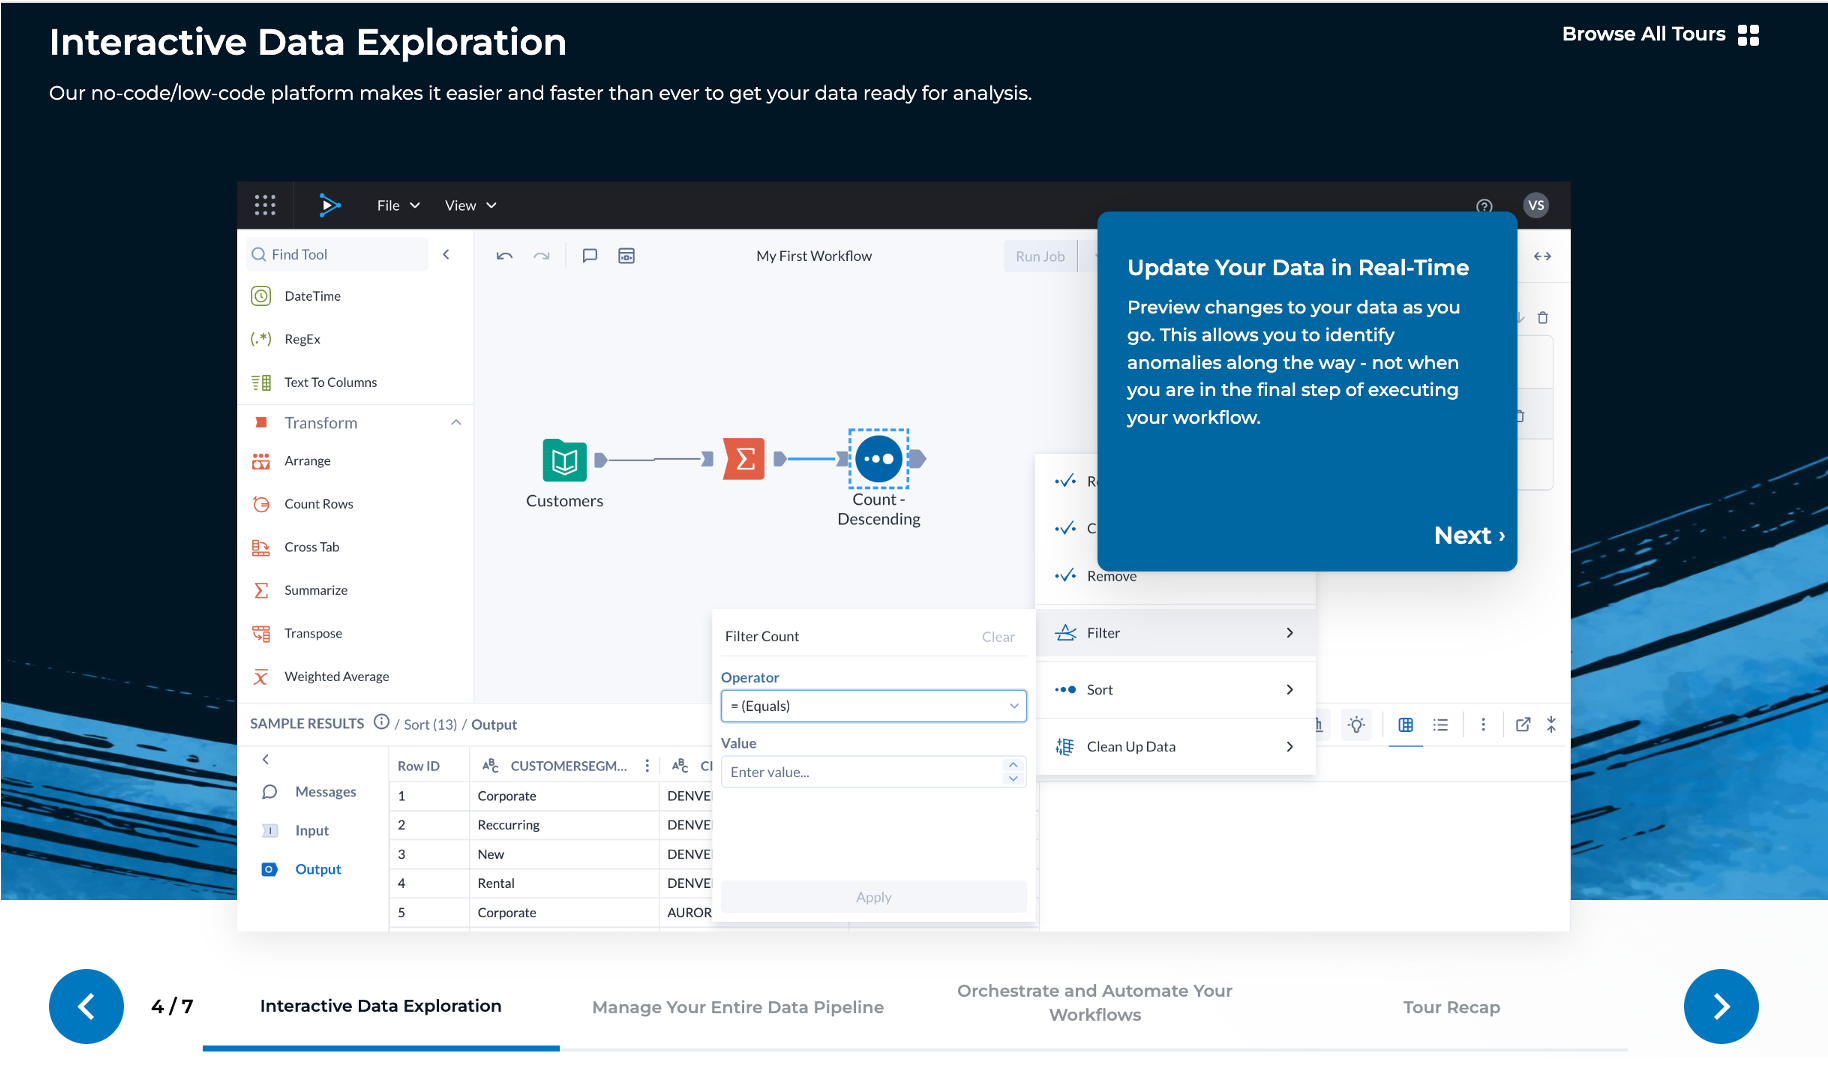The width and height of the screenshot is (1828, 1080).
Task: Open the Weighted Average tool
Action: click(x=334, y=676)
